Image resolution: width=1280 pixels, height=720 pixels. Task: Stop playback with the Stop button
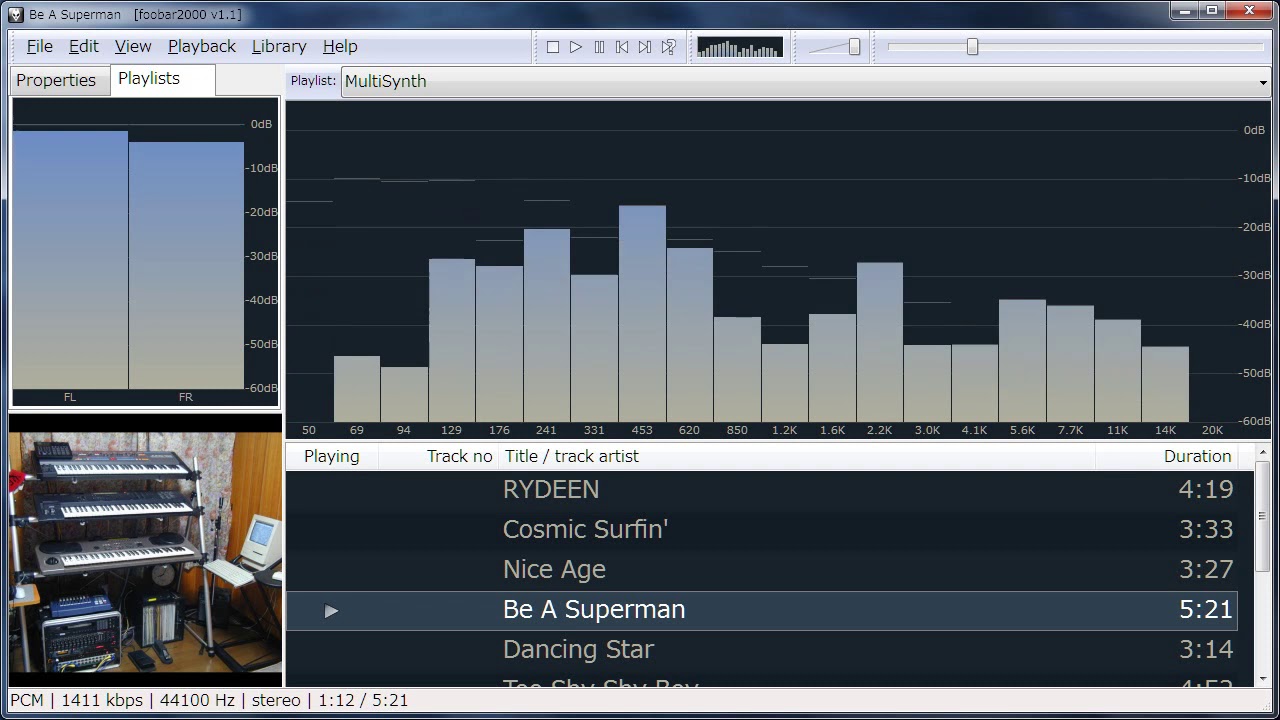[x=553, y=47]
